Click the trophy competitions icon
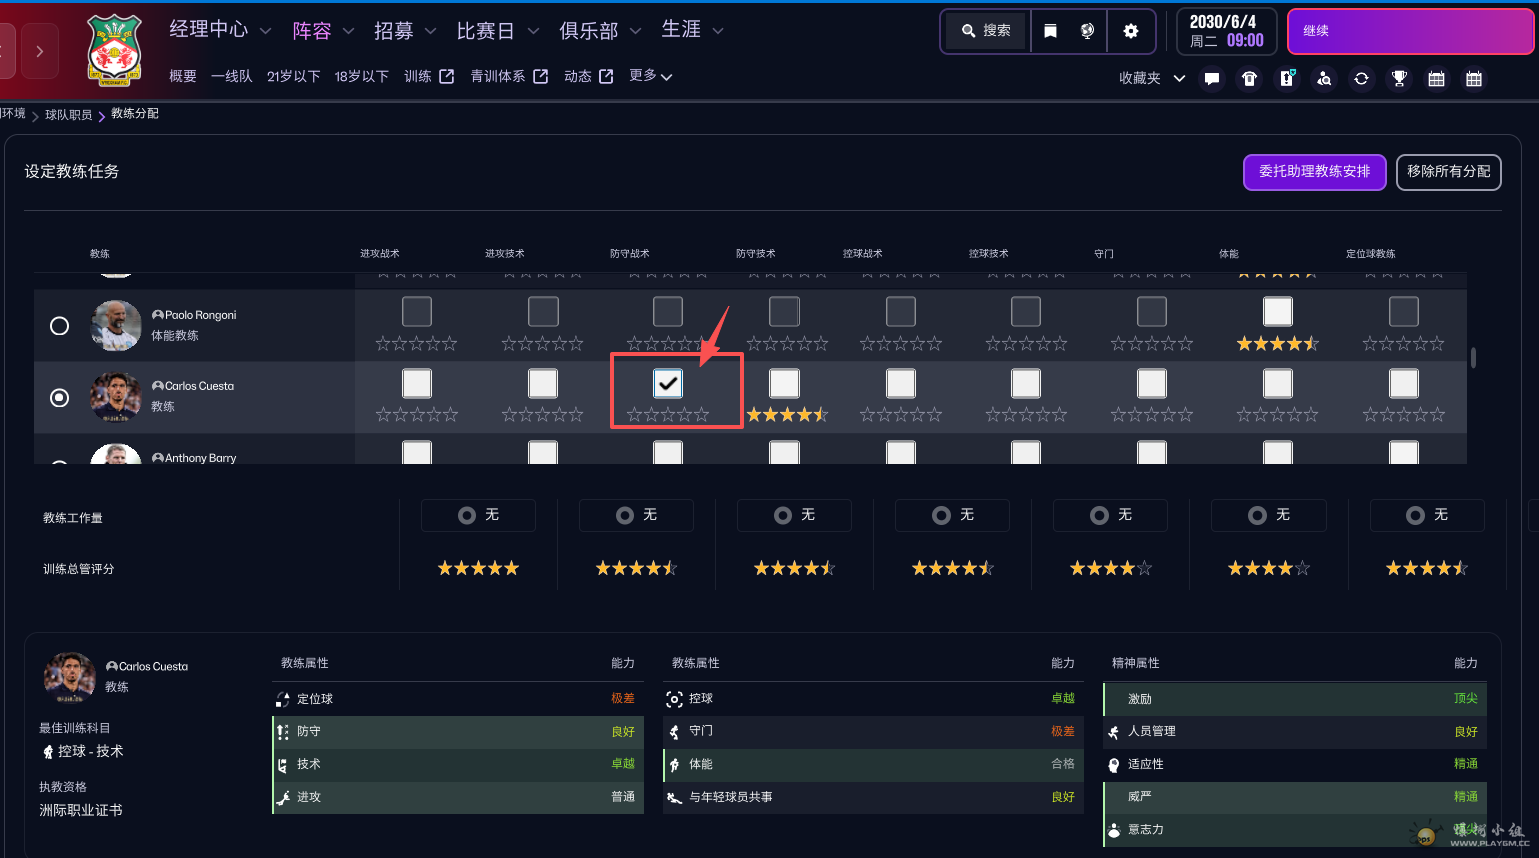Screen dimensions: 1539x858 click(x=1399, y=79)
